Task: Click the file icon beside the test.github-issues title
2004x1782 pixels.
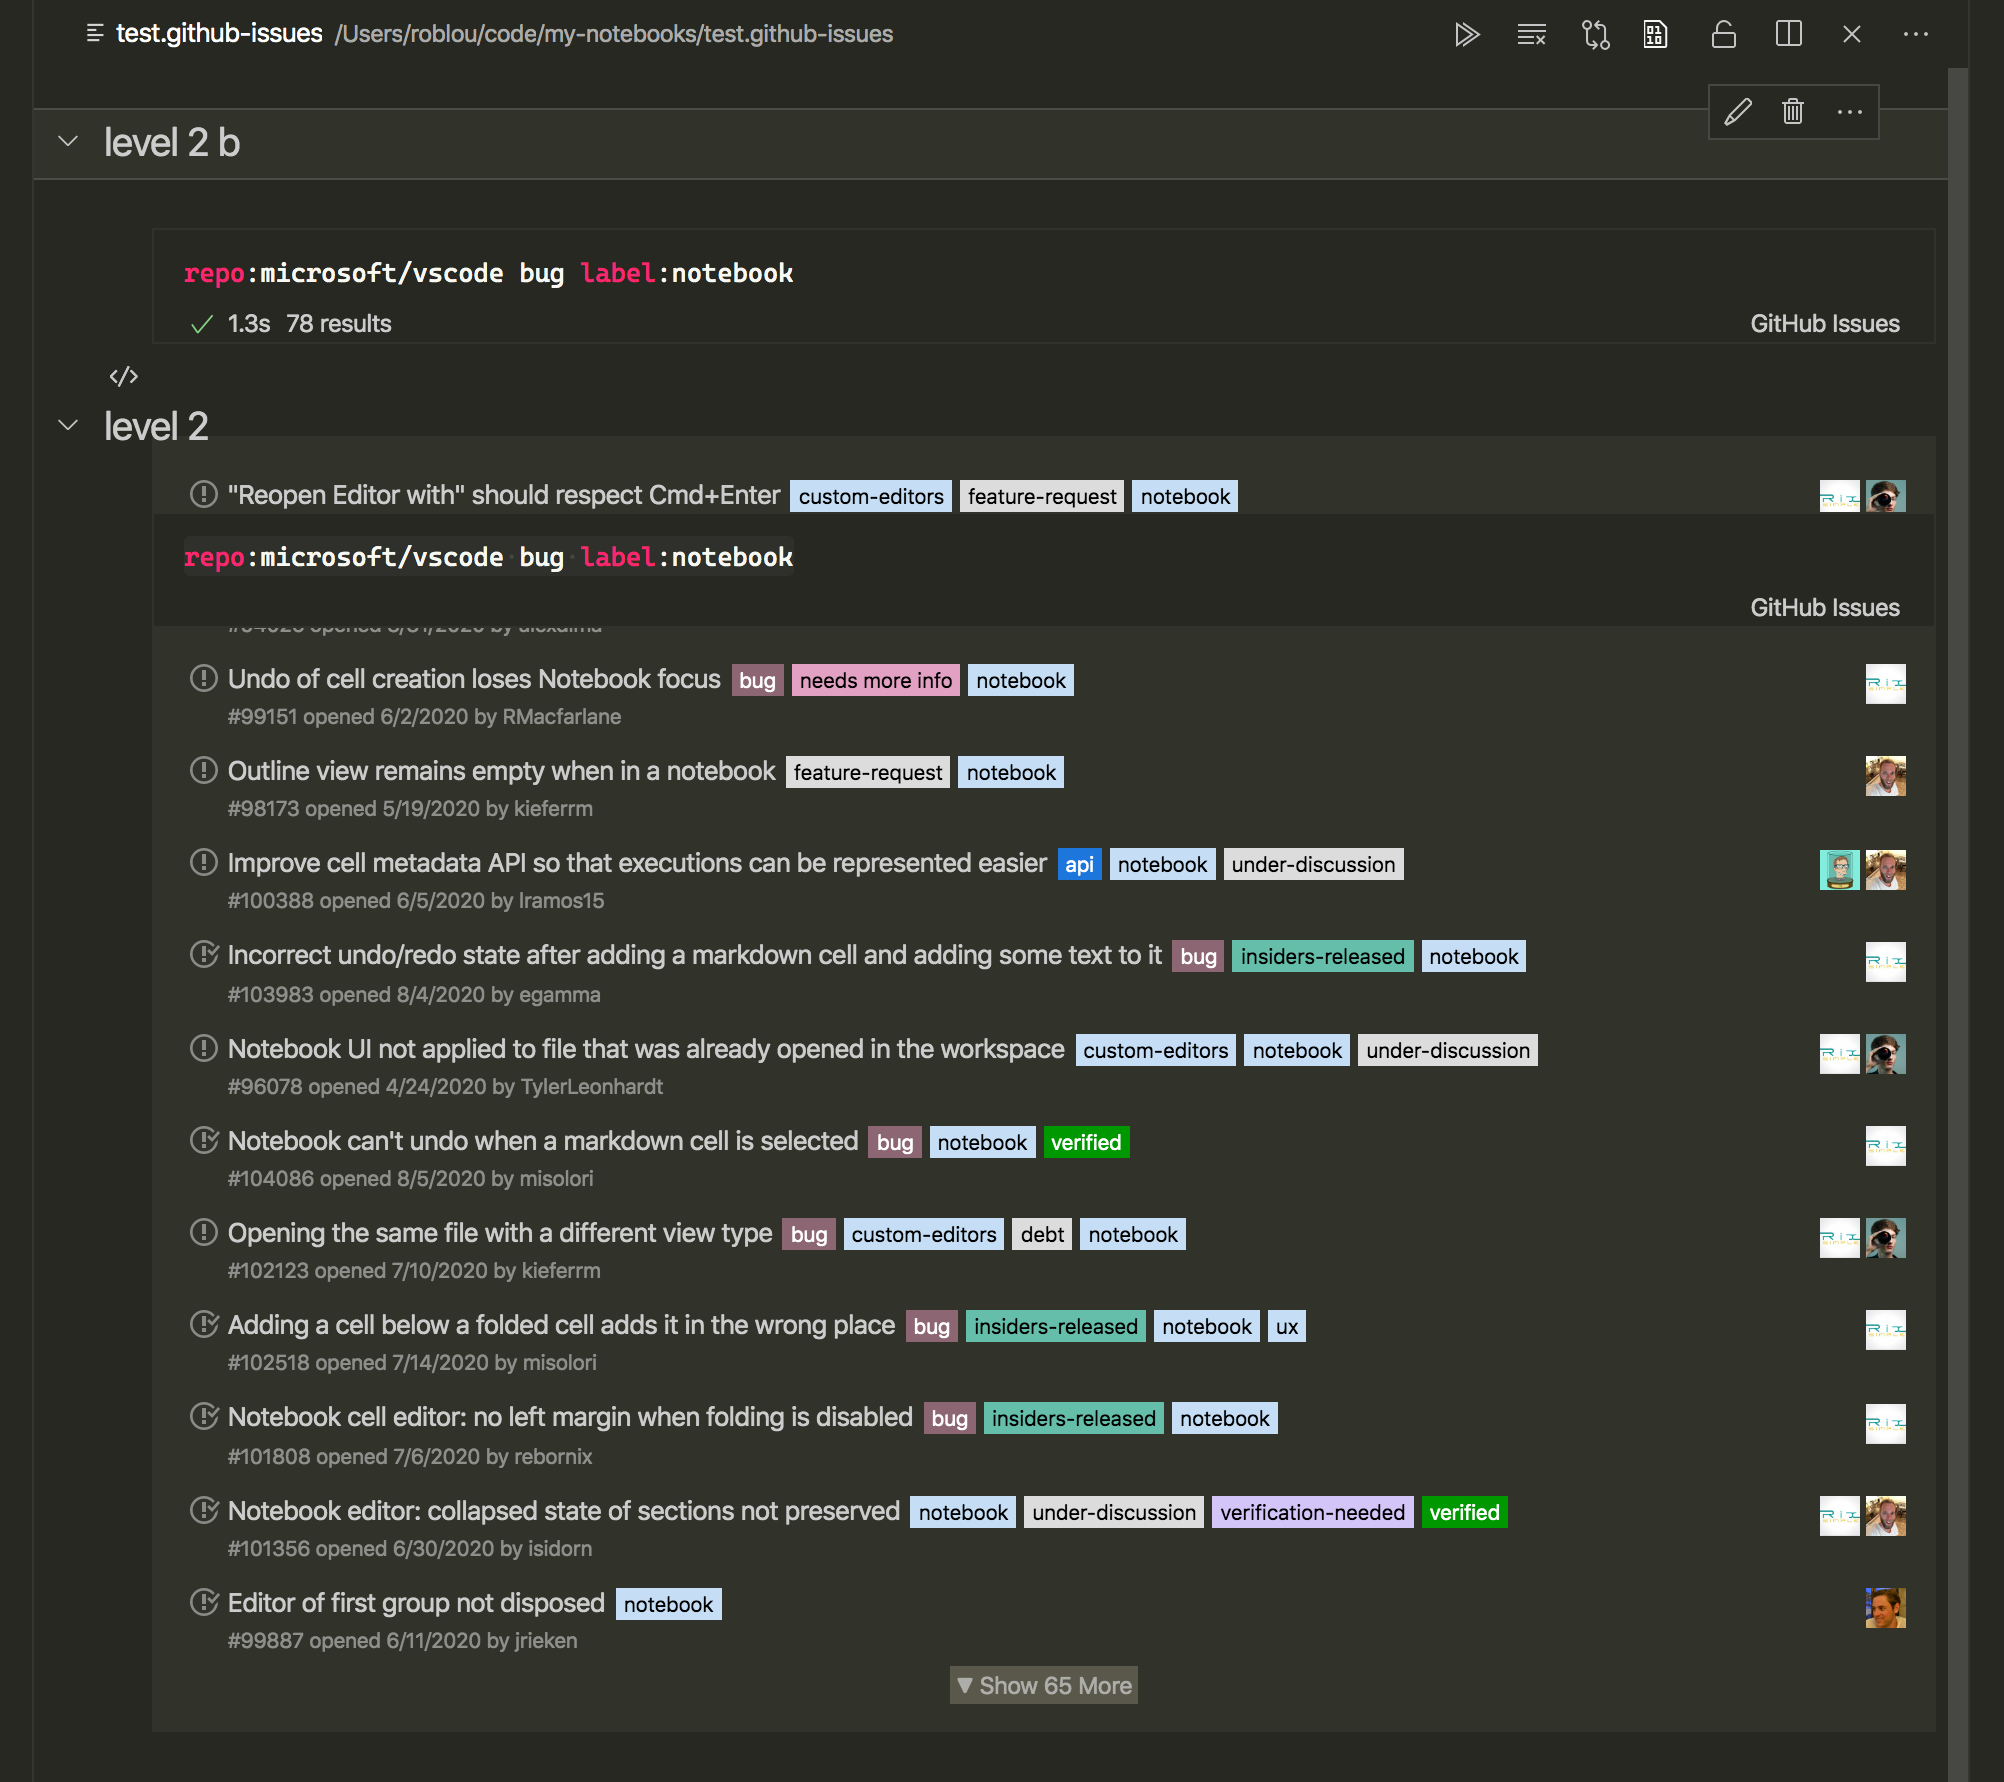Action: (95, 34)
